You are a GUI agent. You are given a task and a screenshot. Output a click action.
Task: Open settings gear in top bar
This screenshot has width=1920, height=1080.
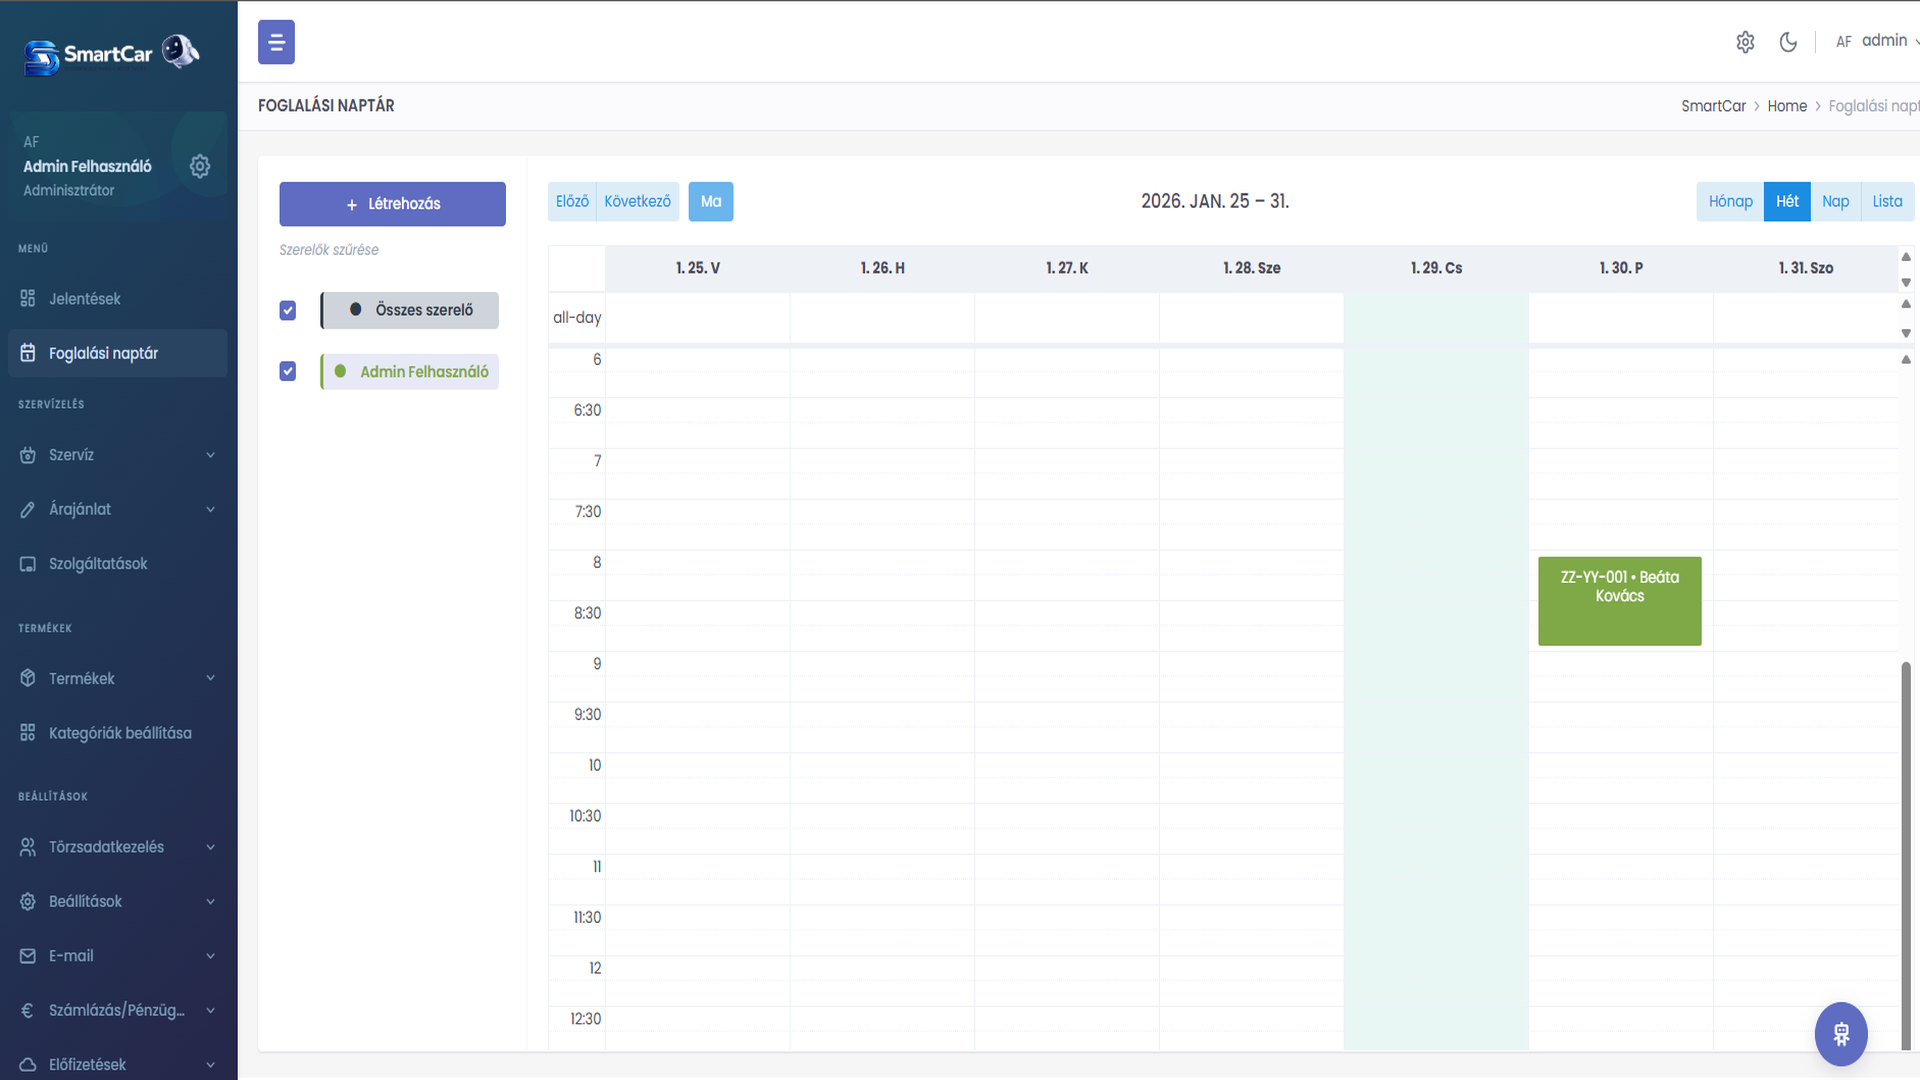[x=1745, y=42]
